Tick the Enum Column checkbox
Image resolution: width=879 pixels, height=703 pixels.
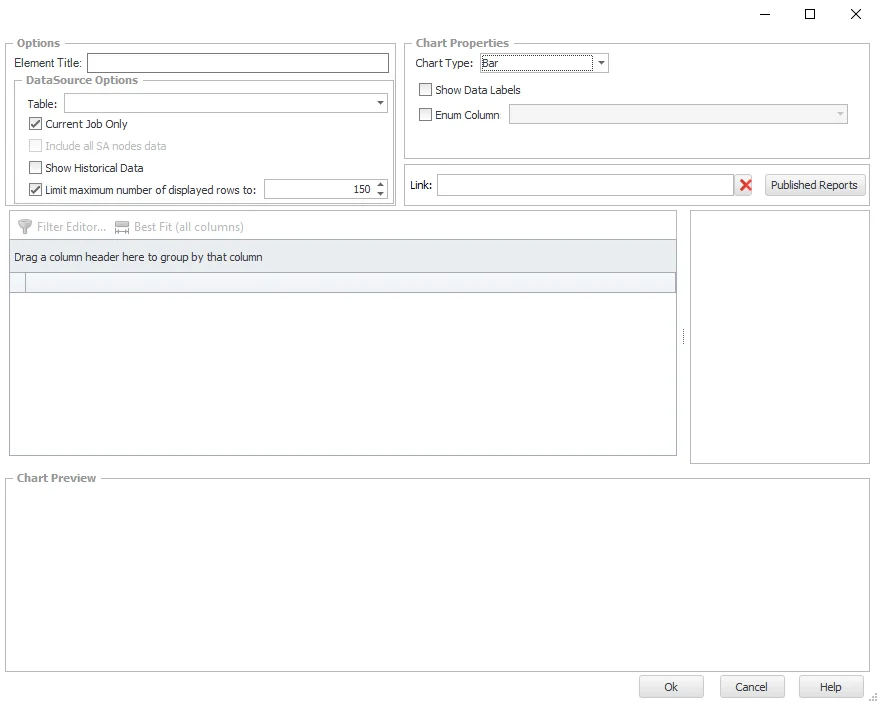[x=425, y=115]
